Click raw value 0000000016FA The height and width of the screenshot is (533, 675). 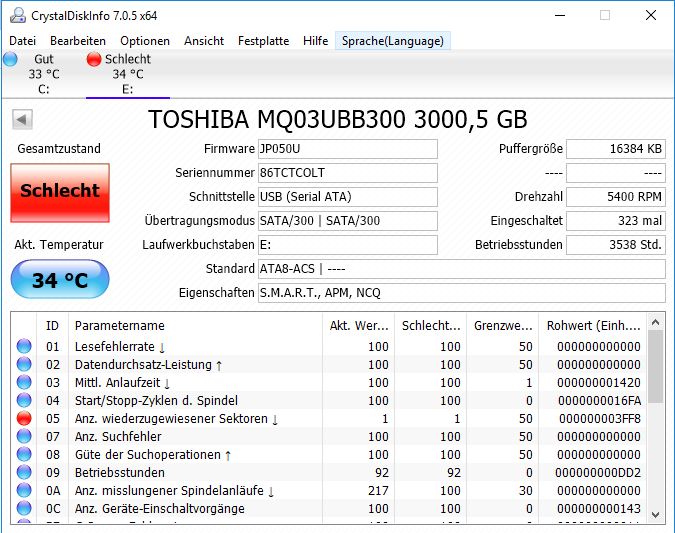[x=599, y=401]
